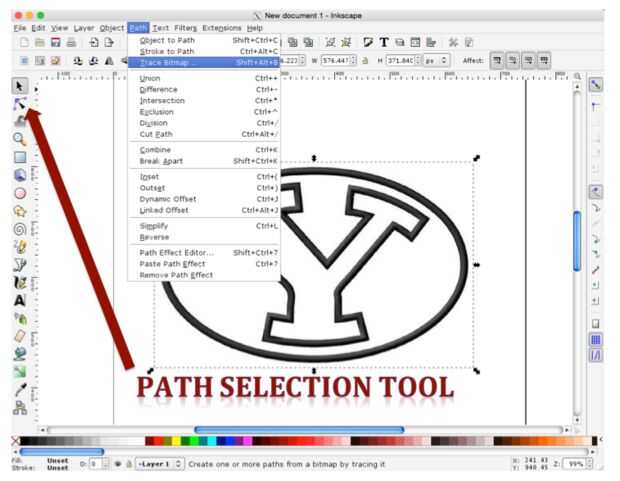
Task: Select the Bezier pen tool
Action: (x=20, y=265)
